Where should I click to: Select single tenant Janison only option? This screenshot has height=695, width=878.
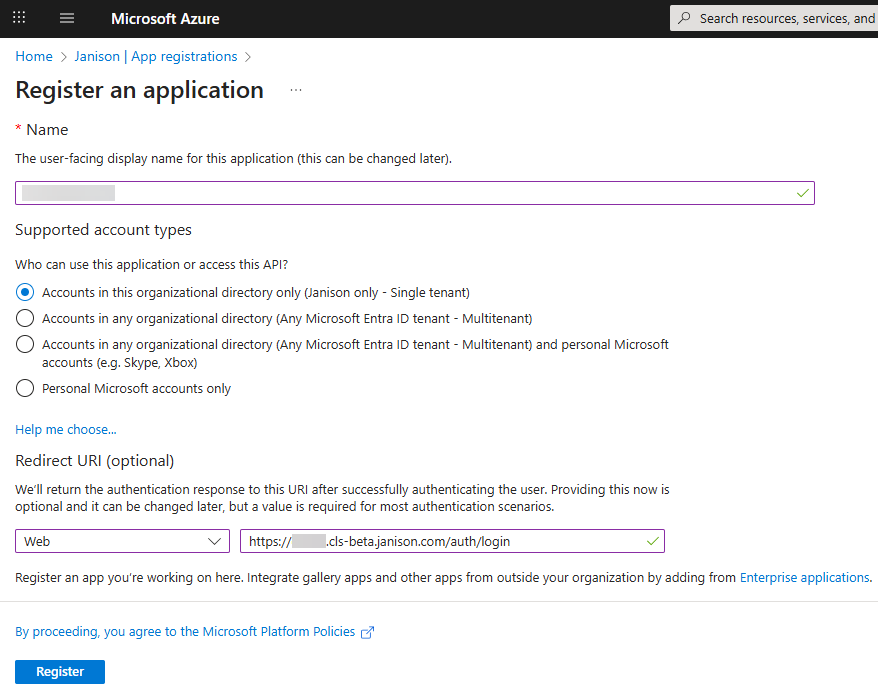tap(25, 293)
